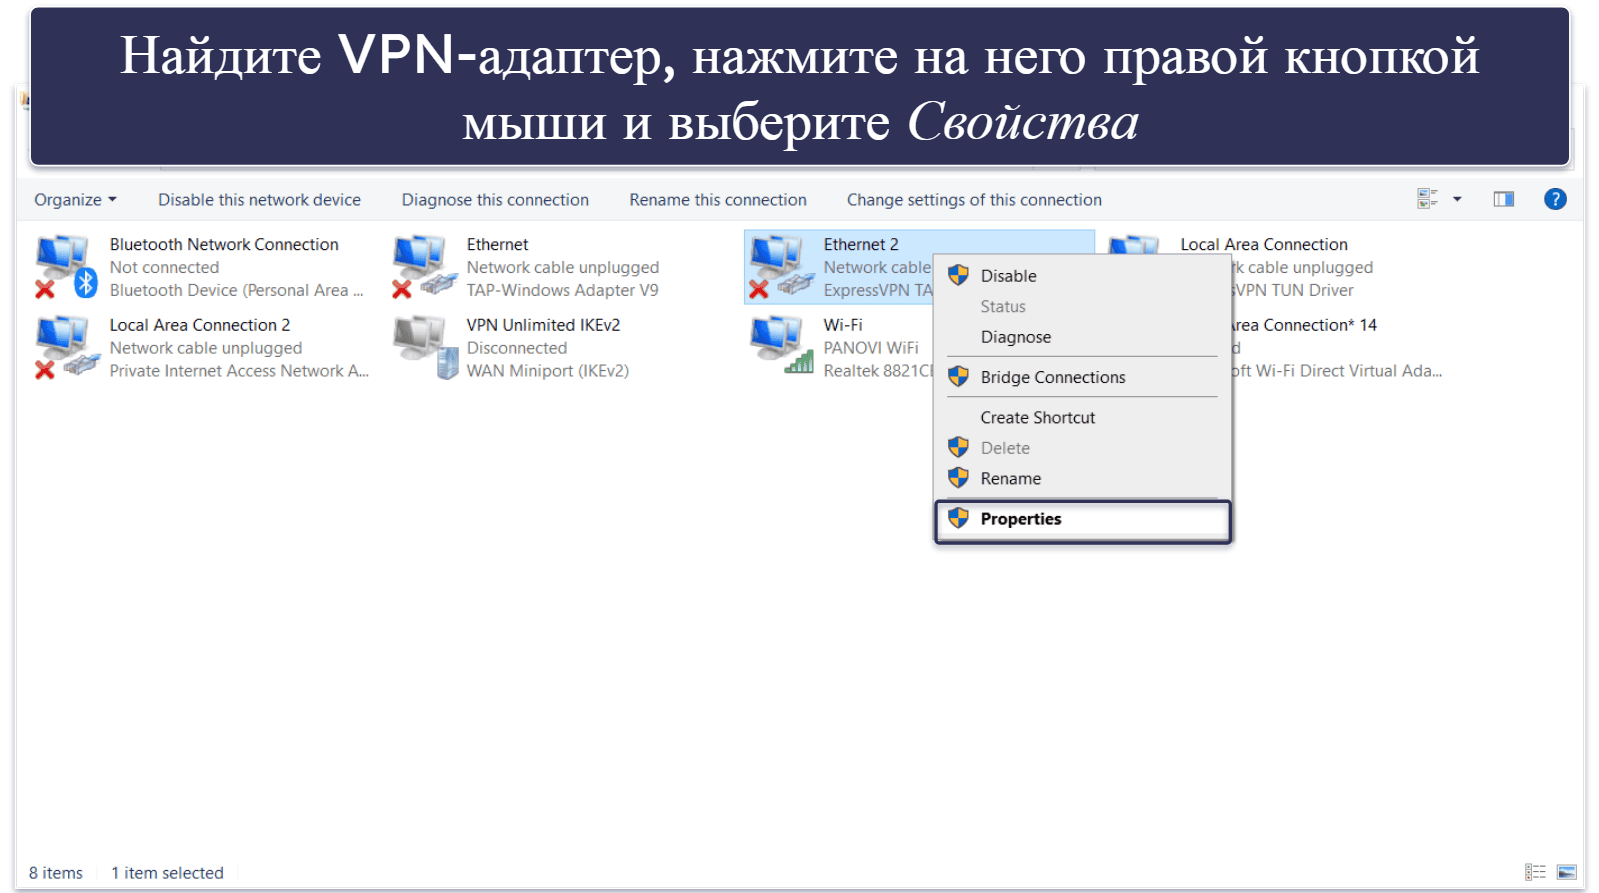Select the Ethernet 2 label
Screen dimensions: 1599x893
pyautogui.click(x=861, y=244)
